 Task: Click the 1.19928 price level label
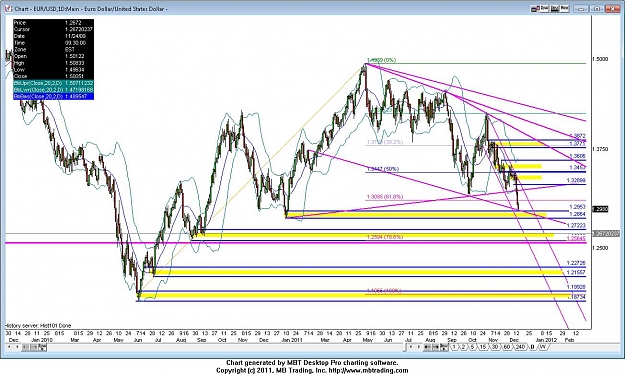[576, 287]
